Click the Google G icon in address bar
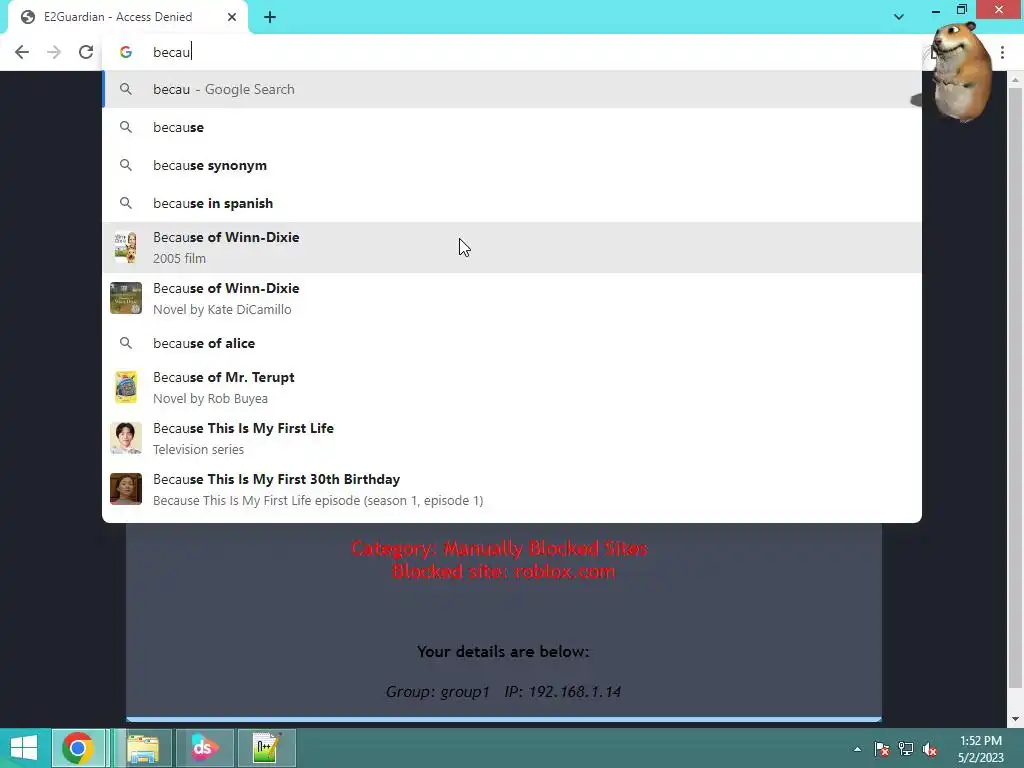1024x768 pixels. click(x=126, y=52)
